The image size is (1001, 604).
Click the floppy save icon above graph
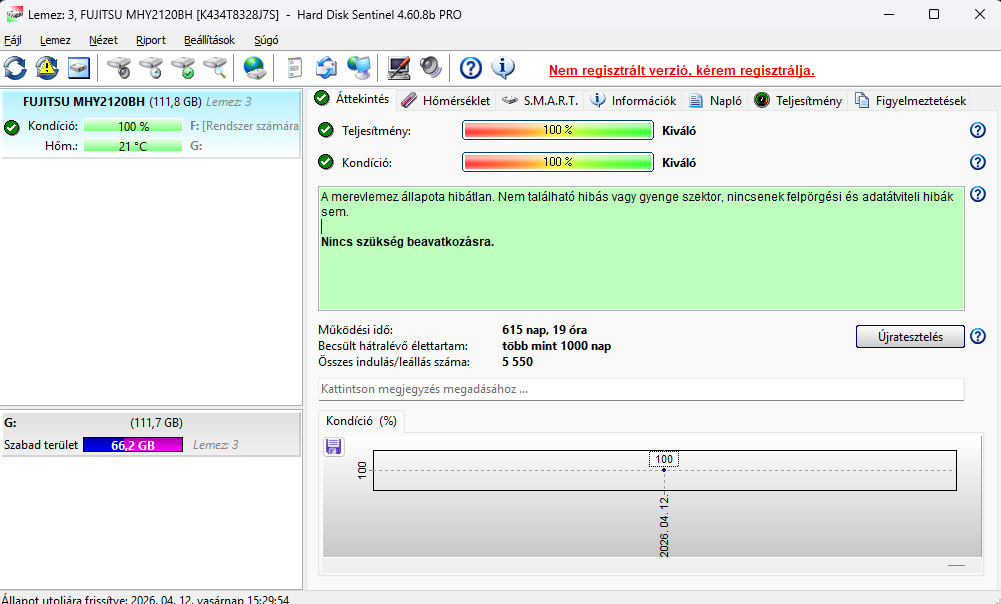333,446
